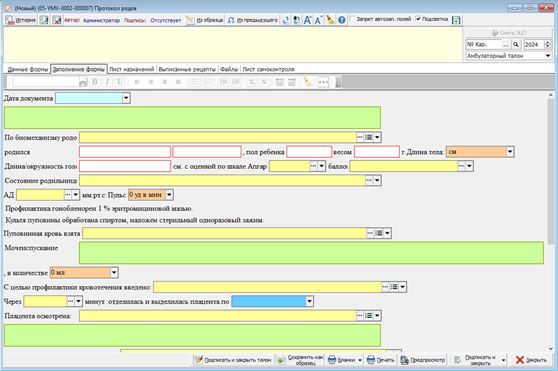Viewport: 558px width, 371px height.
Task: Click the ellipsis in Апгар score field
Action: [313, 166]
